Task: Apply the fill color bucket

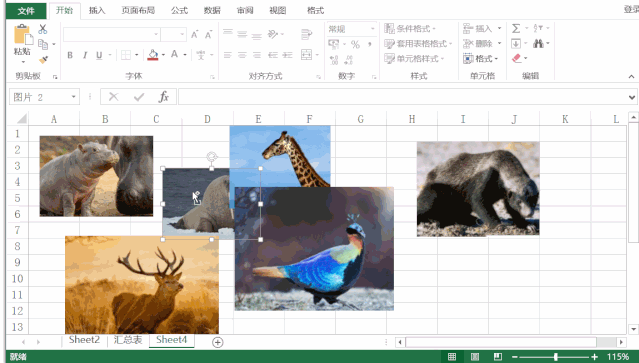Action: tap(153, 55)
